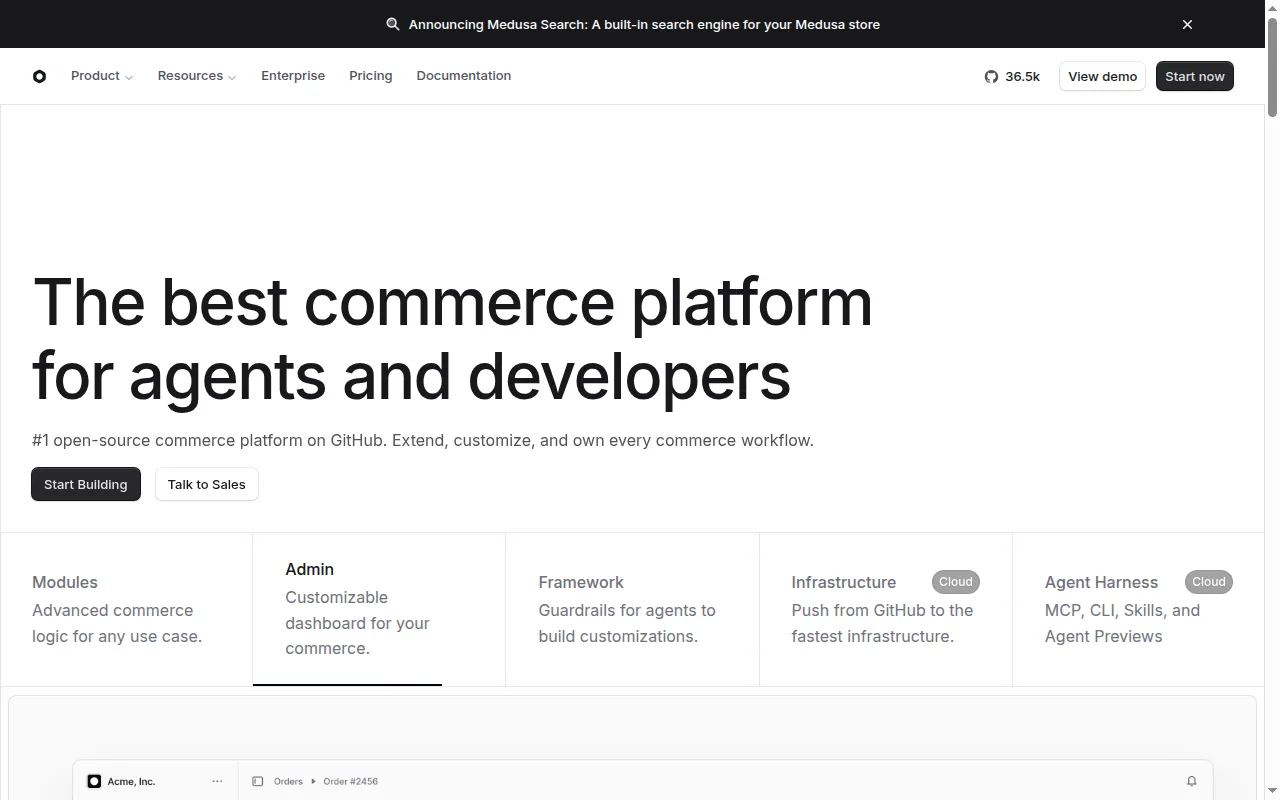Click Order #2456 breadcrumb text
Image resolution: width=1280 pixels, height=800 pixels.
point(350,781)
